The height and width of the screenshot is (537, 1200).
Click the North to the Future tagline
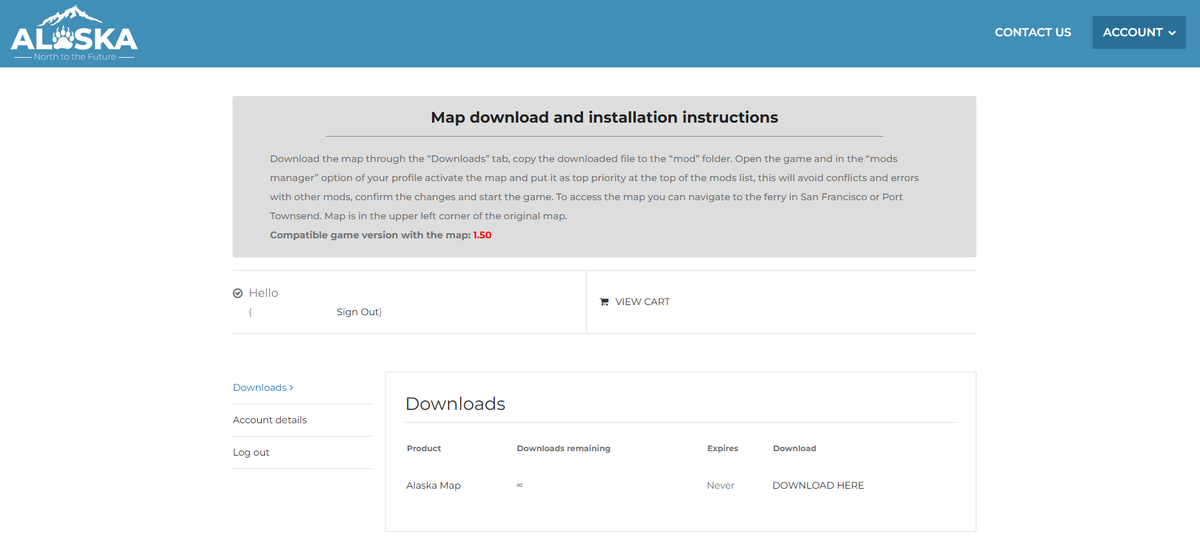[74, 57]
